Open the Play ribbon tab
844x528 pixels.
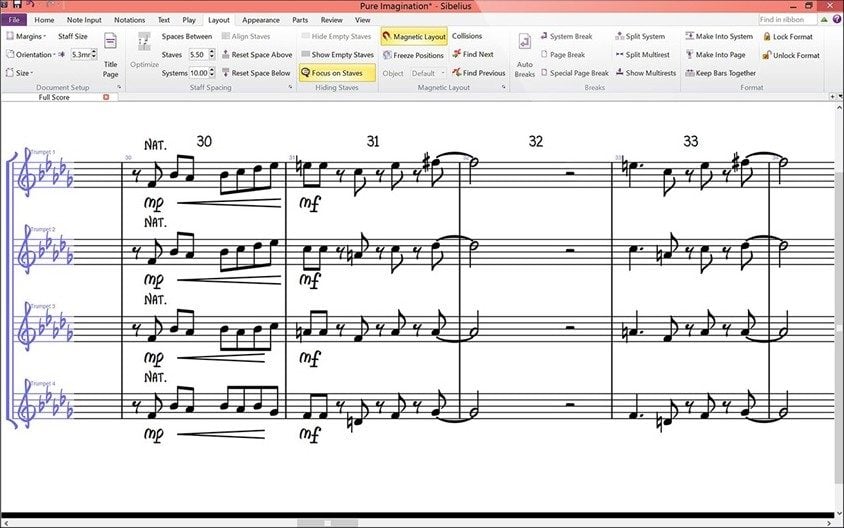(x=189, y=20)
